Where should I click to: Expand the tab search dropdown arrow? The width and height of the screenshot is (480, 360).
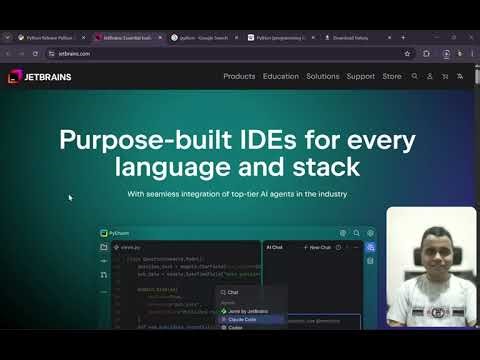7,37
